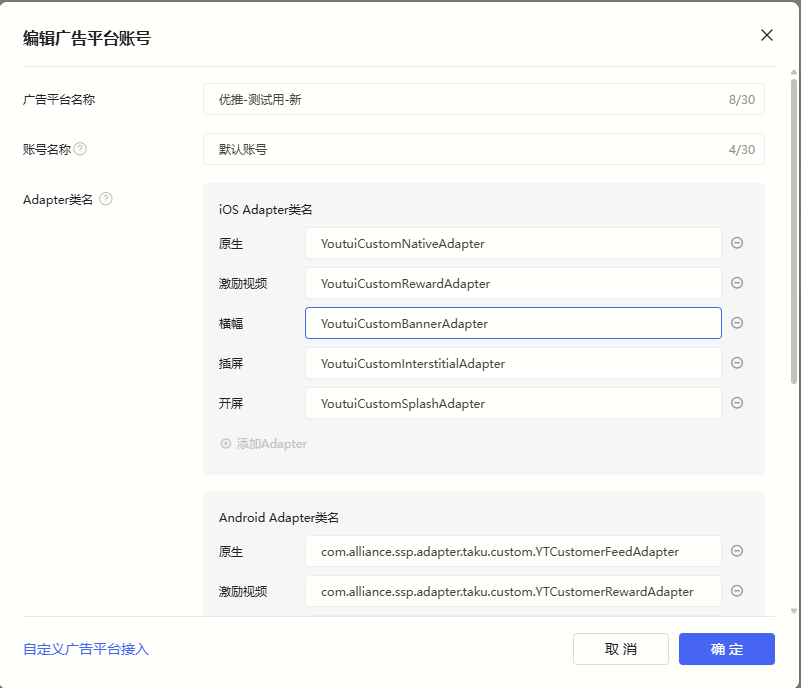Image resolution: width=801 pixels, height=688 pixels.
Task: Close the 编辑广告平台账号 dialog
Action: click(766, 35)
